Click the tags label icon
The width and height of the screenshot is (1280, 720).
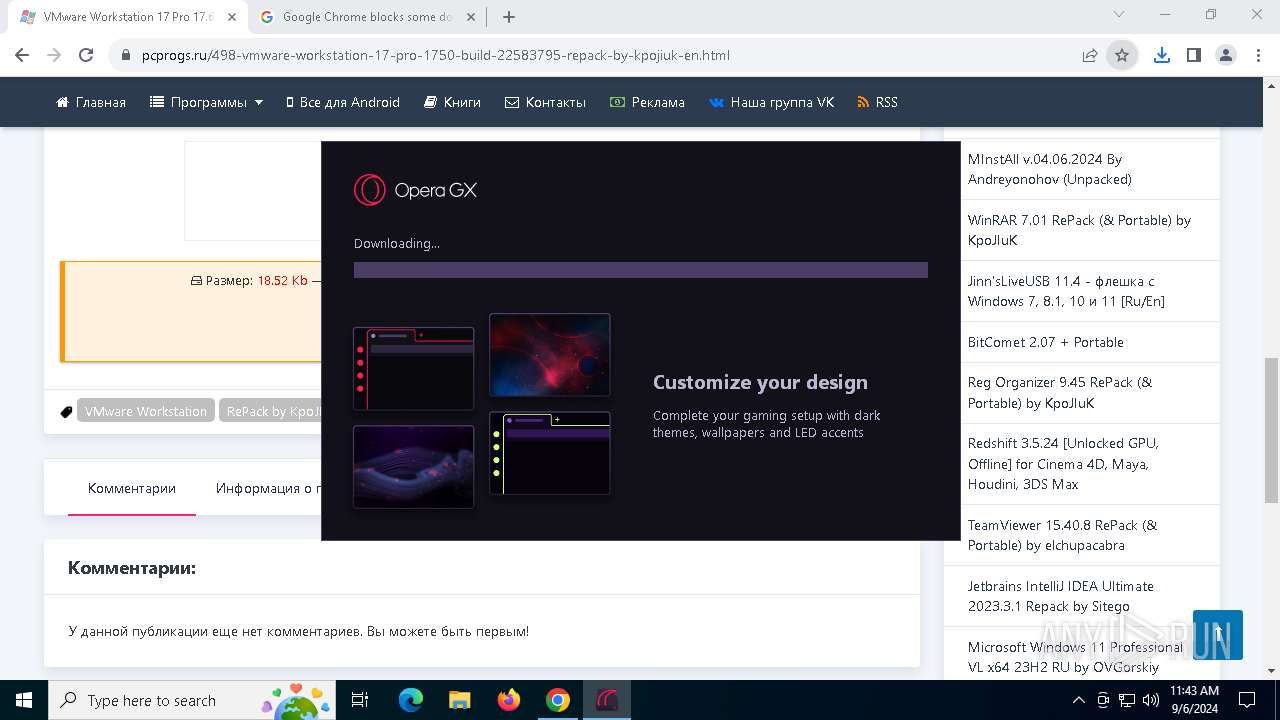pyautogui.click(x=66, y=412)
